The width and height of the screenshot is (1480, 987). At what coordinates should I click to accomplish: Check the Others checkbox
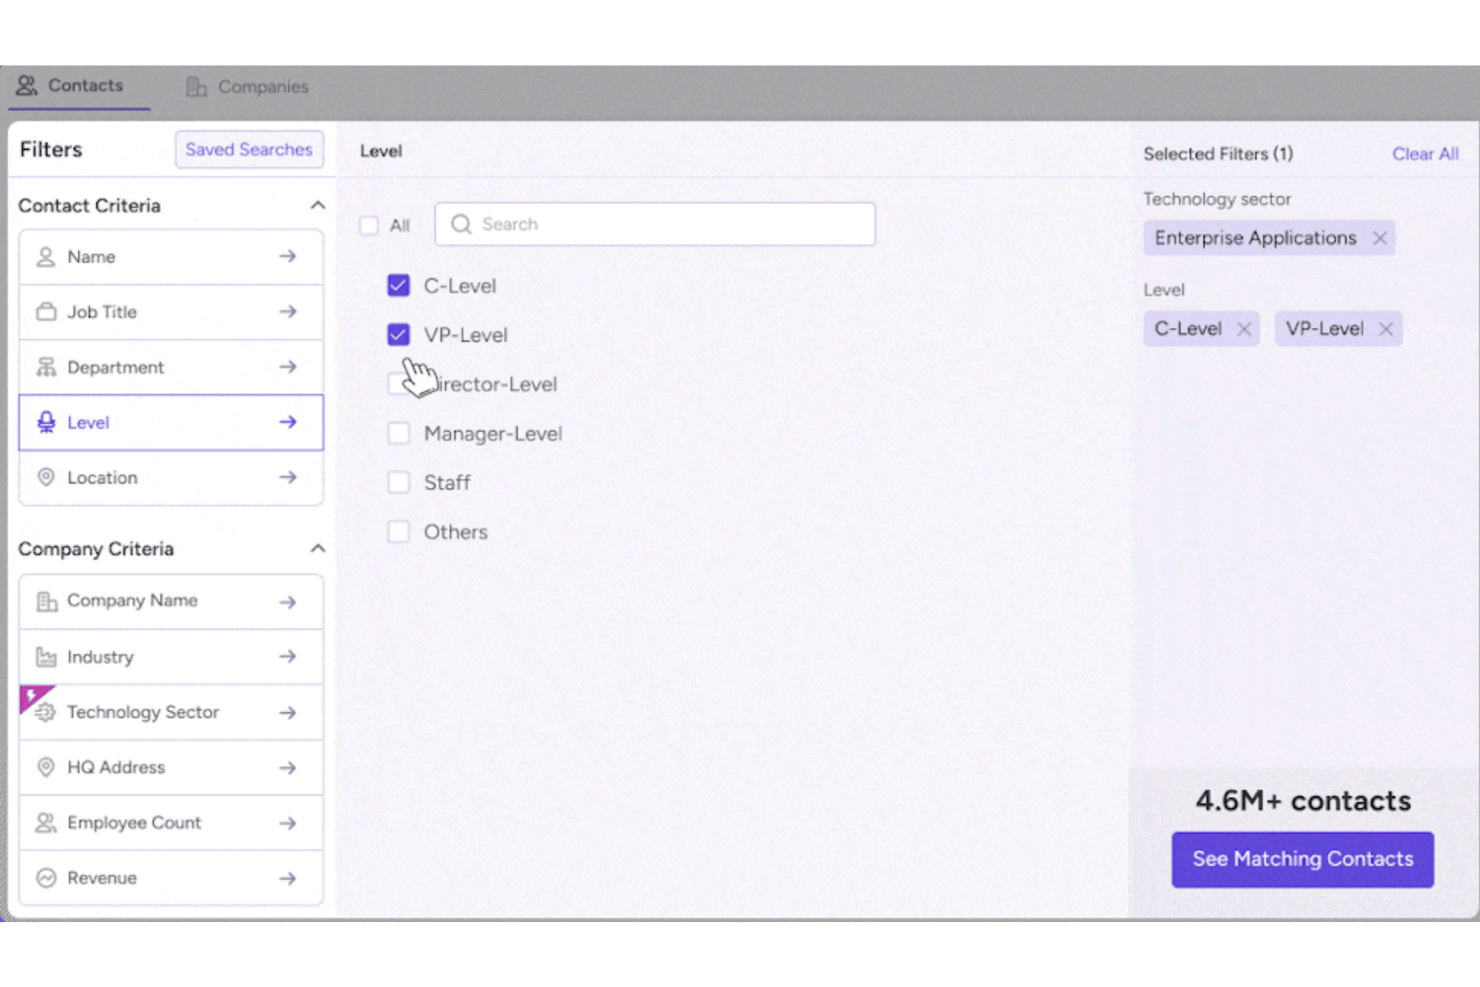point(398,531)
